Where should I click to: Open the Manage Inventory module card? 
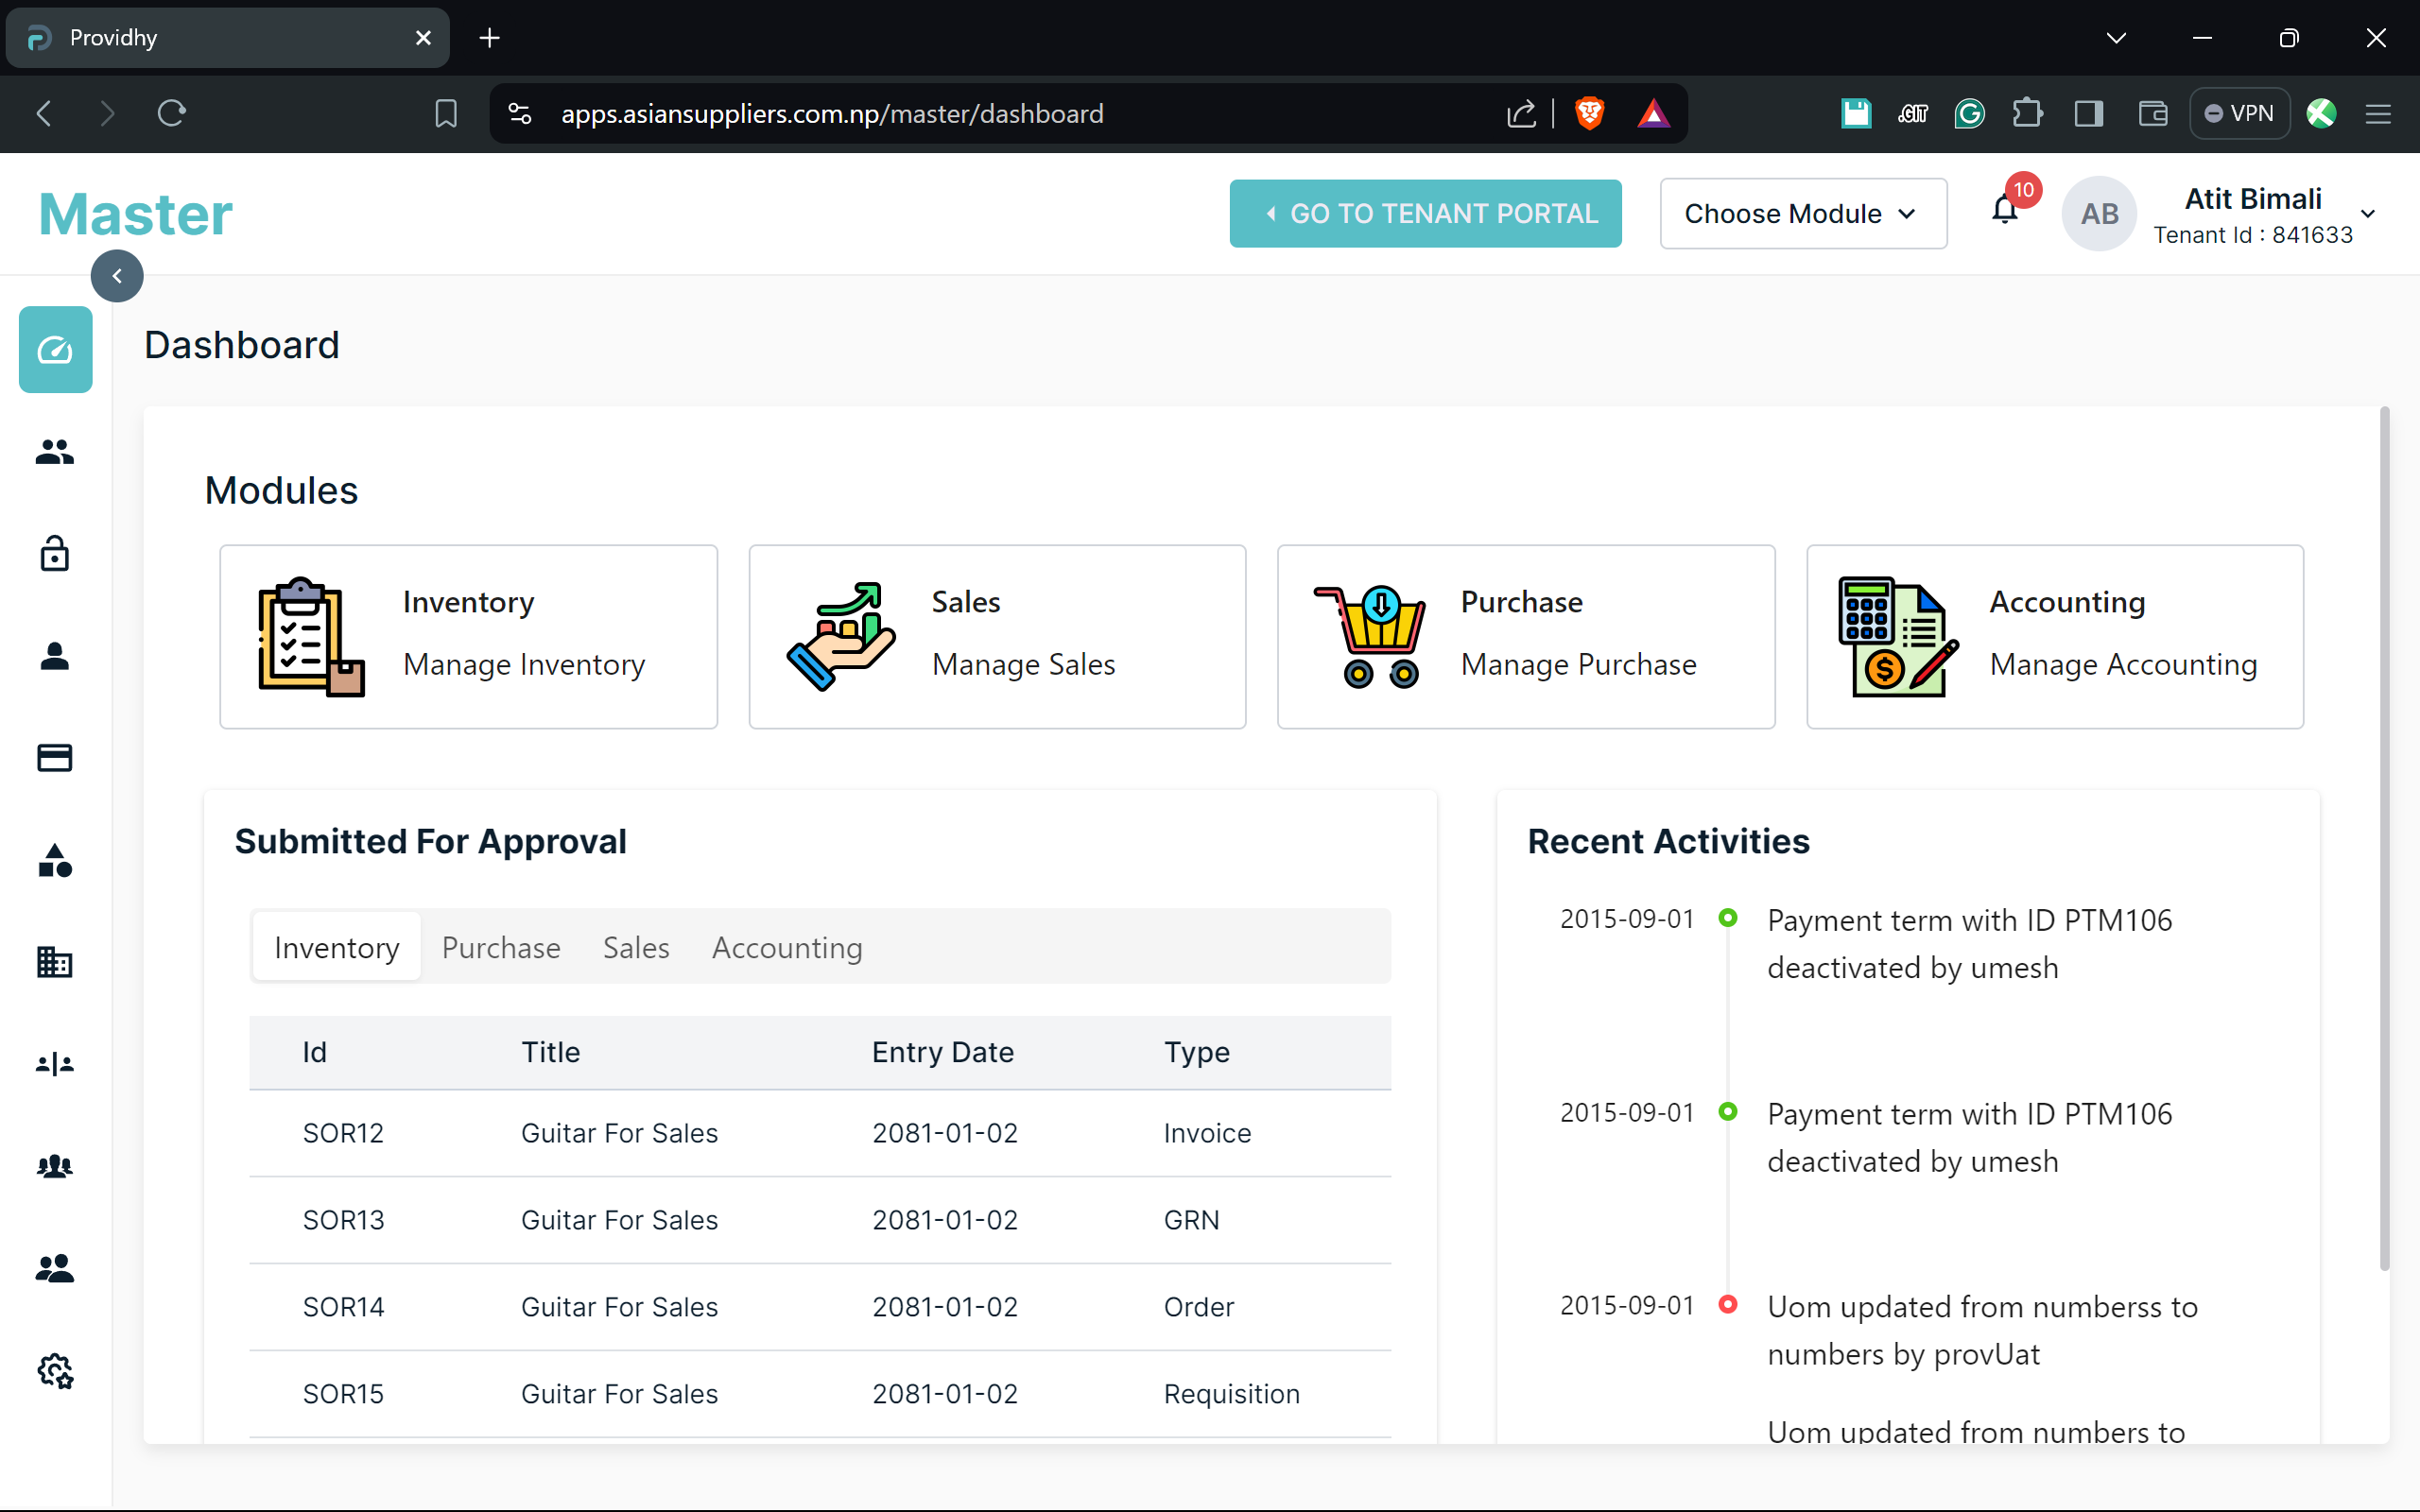[468, 636]
